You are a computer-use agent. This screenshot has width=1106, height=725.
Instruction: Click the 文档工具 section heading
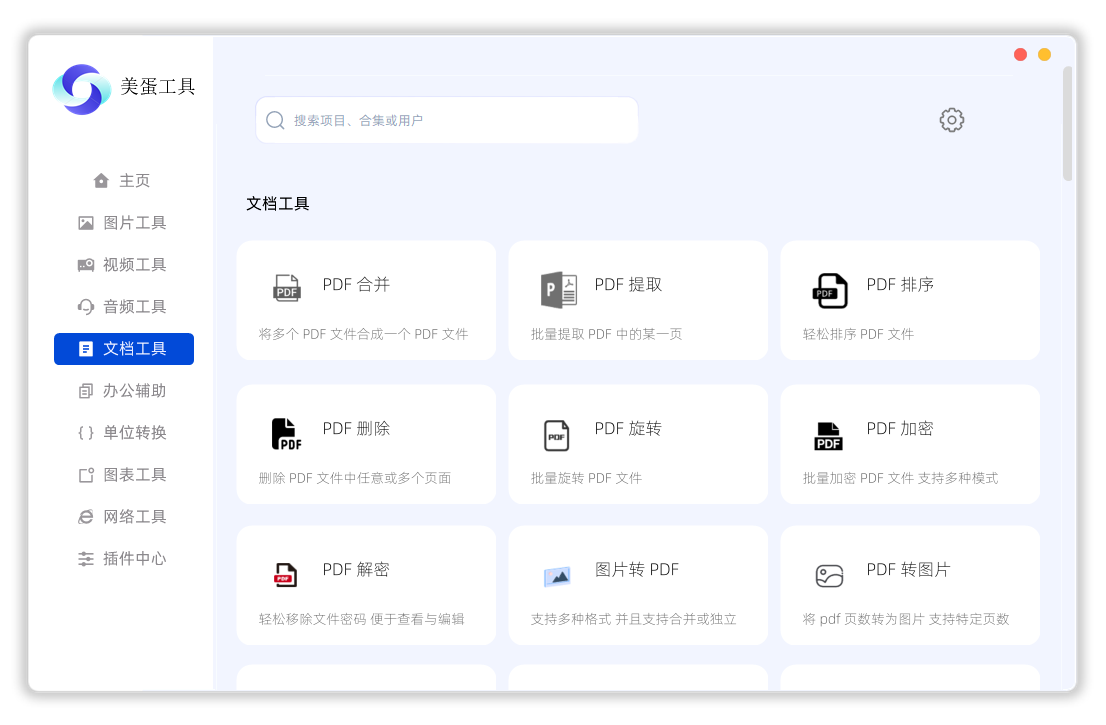[x=278, y=204]
